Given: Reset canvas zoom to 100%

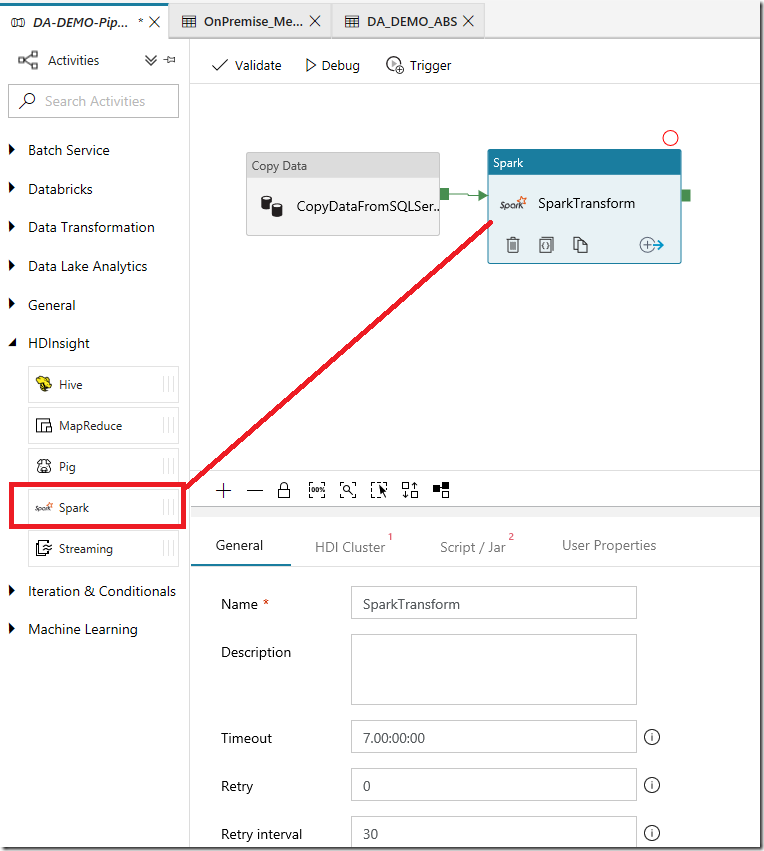Looking at the screenshot, I should coord(317,490).
